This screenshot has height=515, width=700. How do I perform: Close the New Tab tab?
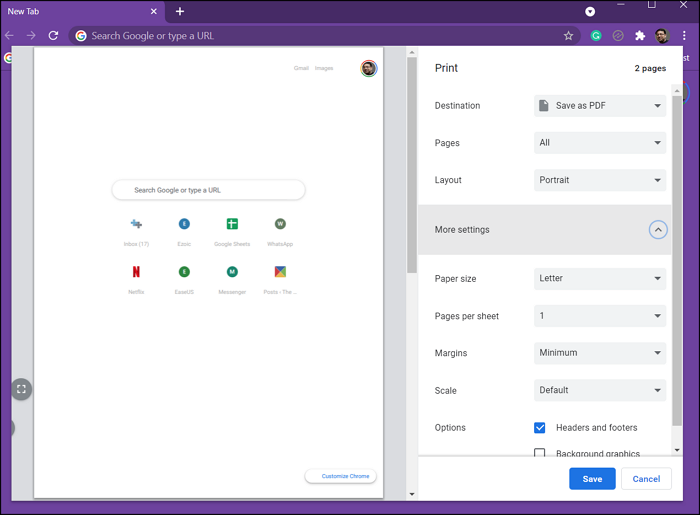[154, 11]
